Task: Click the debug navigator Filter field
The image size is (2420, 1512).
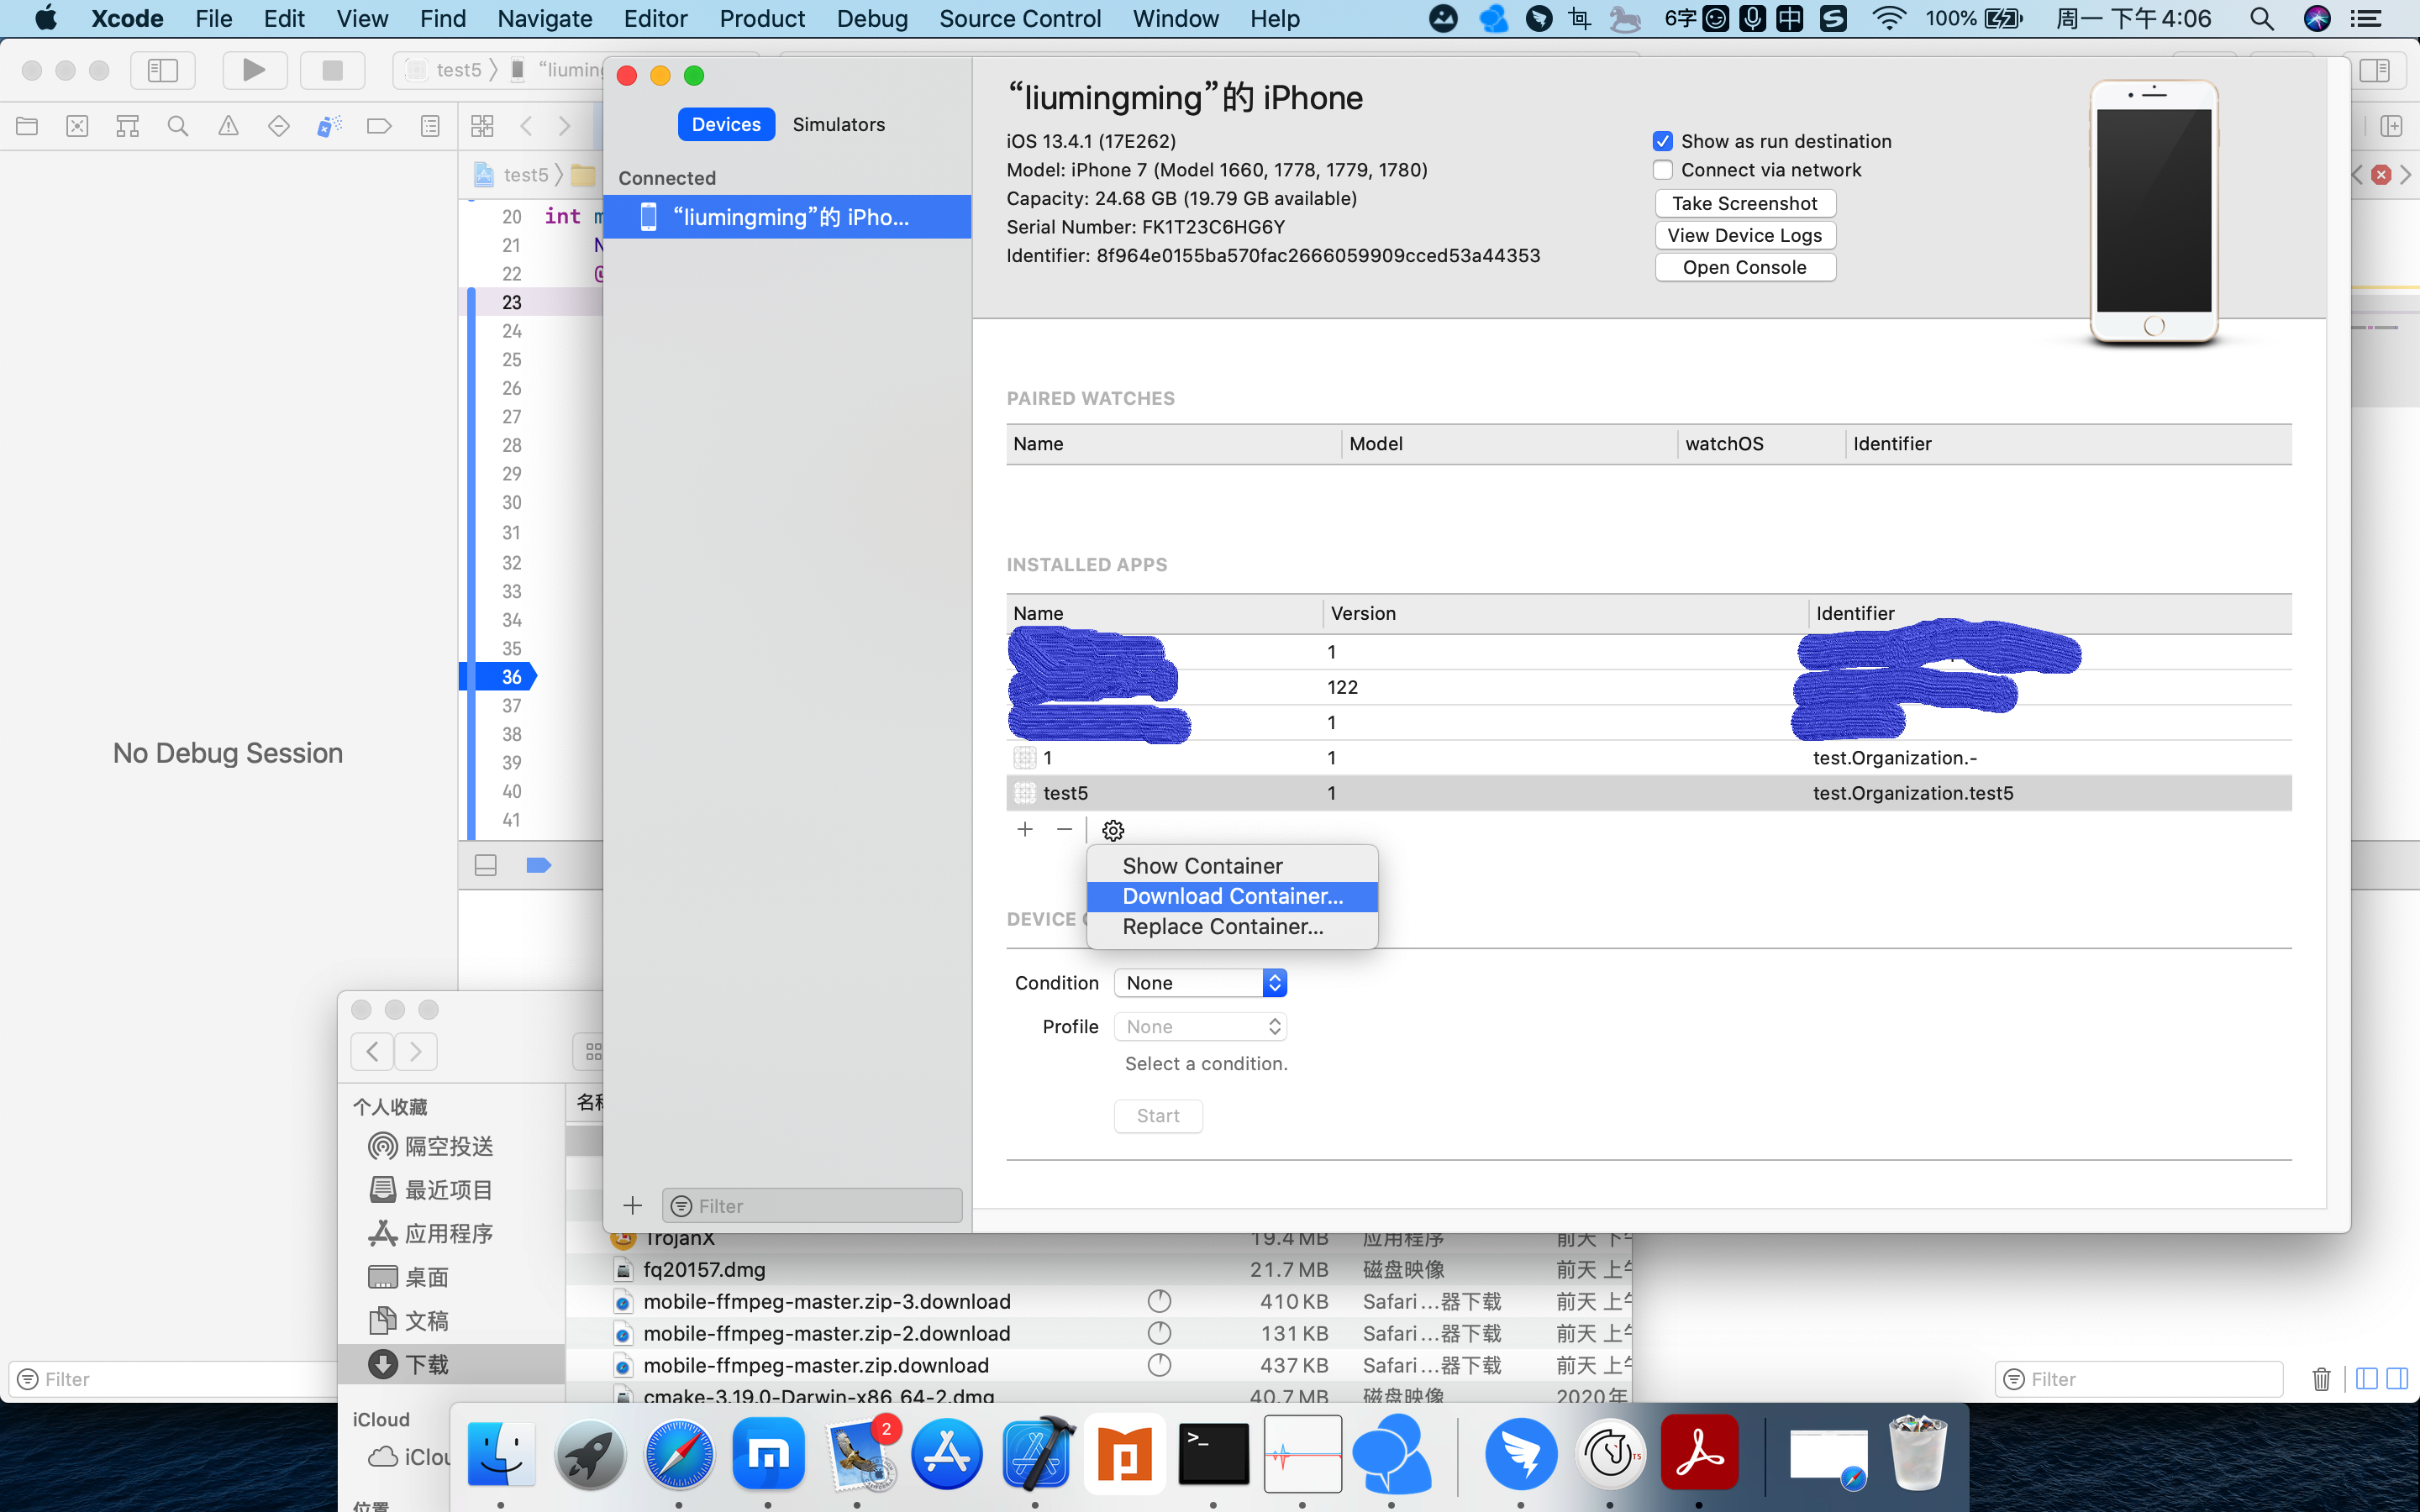Action: (172, 1379)
